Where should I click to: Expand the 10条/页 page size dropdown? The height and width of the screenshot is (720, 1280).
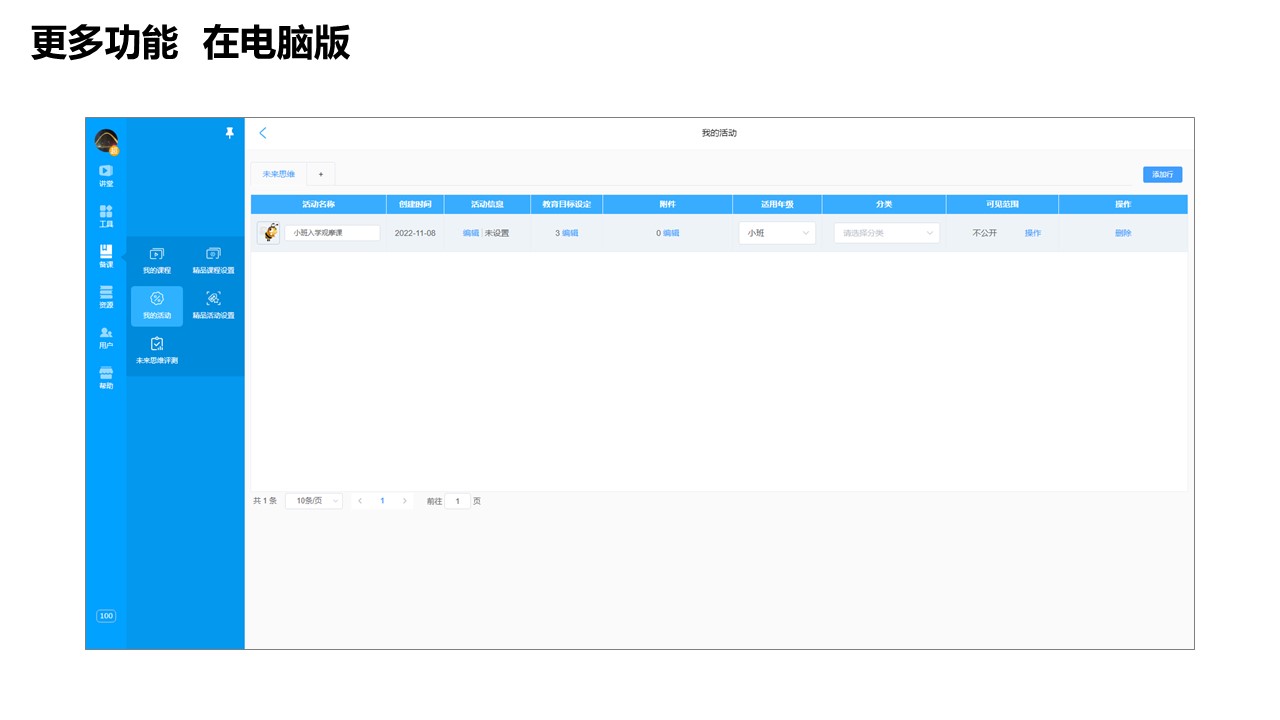pyautogui.click(x=314, y=501)
